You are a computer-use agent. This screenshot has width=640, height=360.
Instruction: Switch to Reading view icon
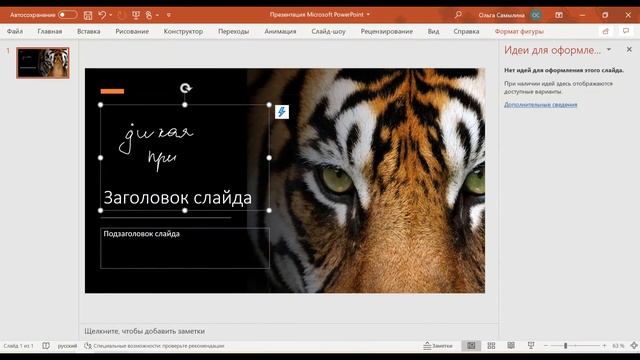pyautogui.click(x=511, y=346)
